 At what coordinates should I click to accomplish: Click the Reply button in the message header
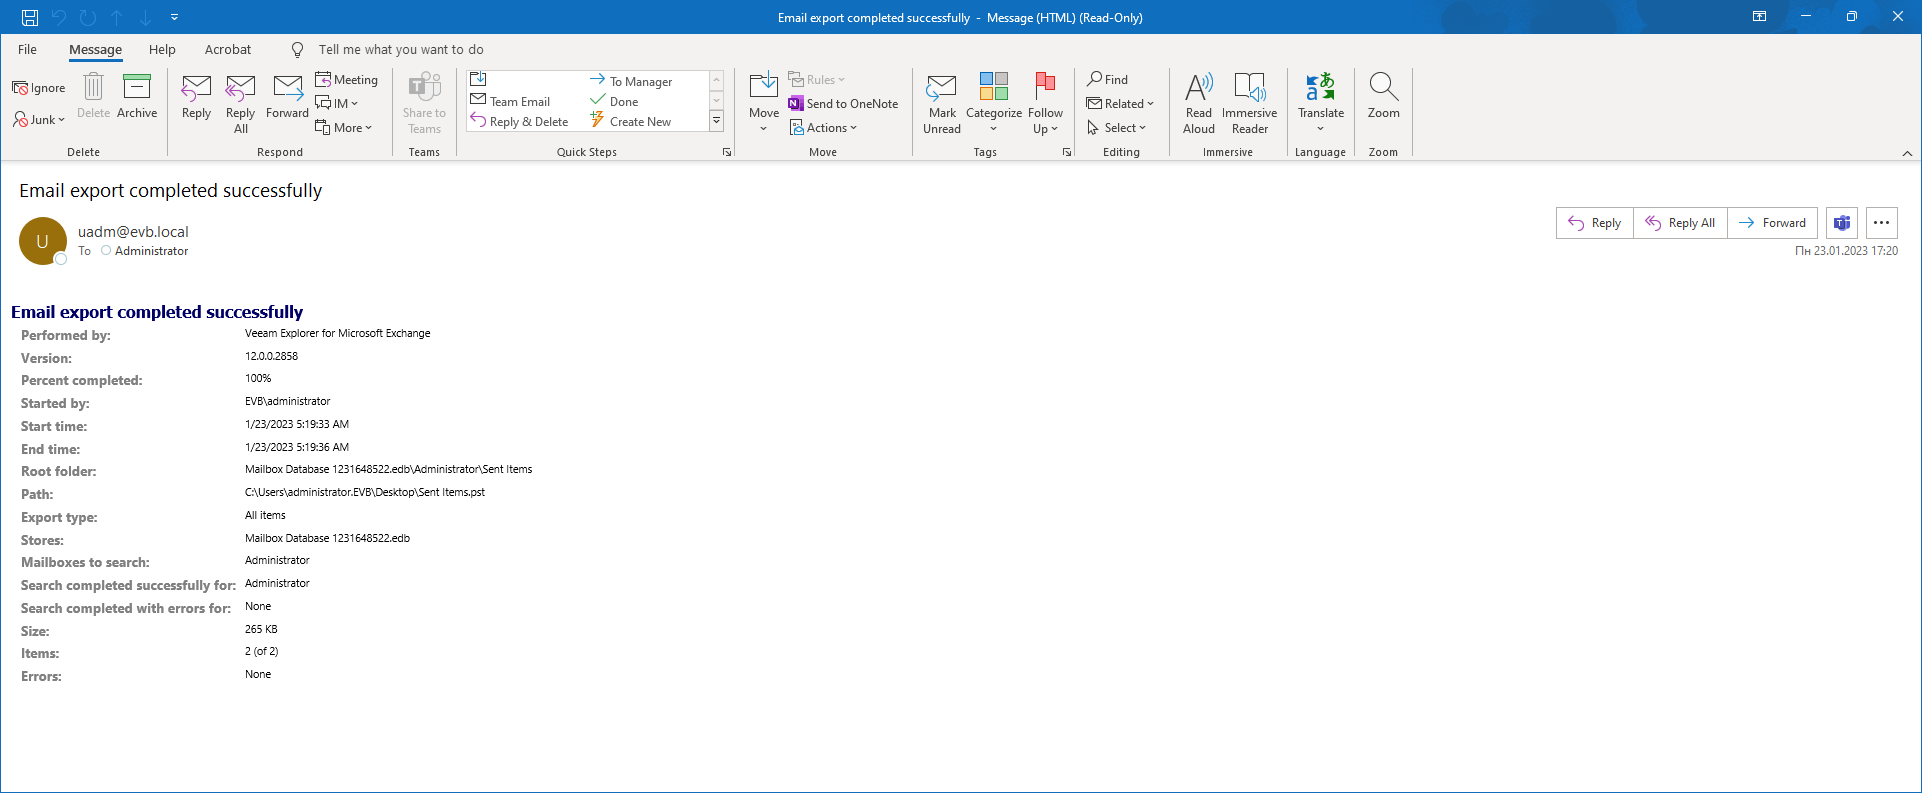[1595, 223]
